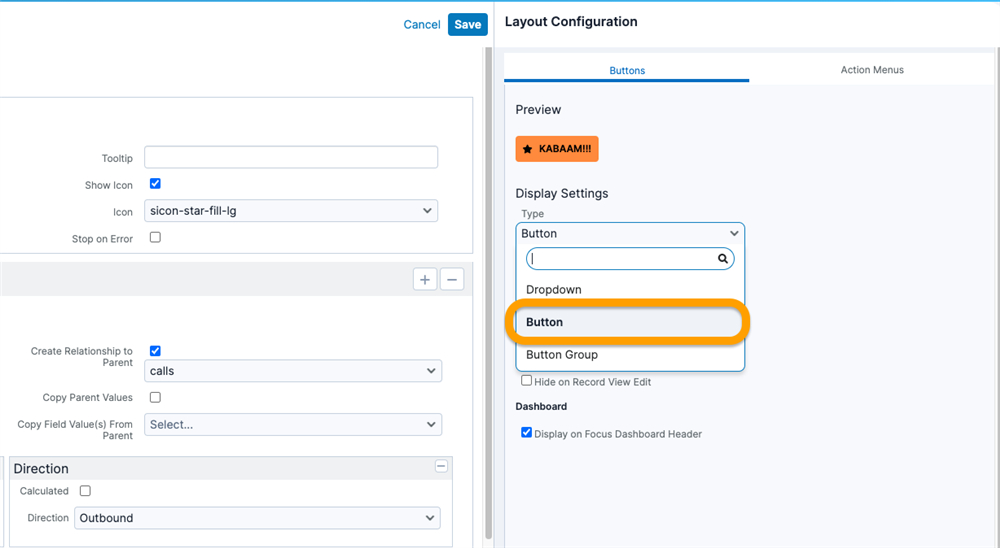
Task: Open the calls relationship dropdown
Action: click(293, 371)
